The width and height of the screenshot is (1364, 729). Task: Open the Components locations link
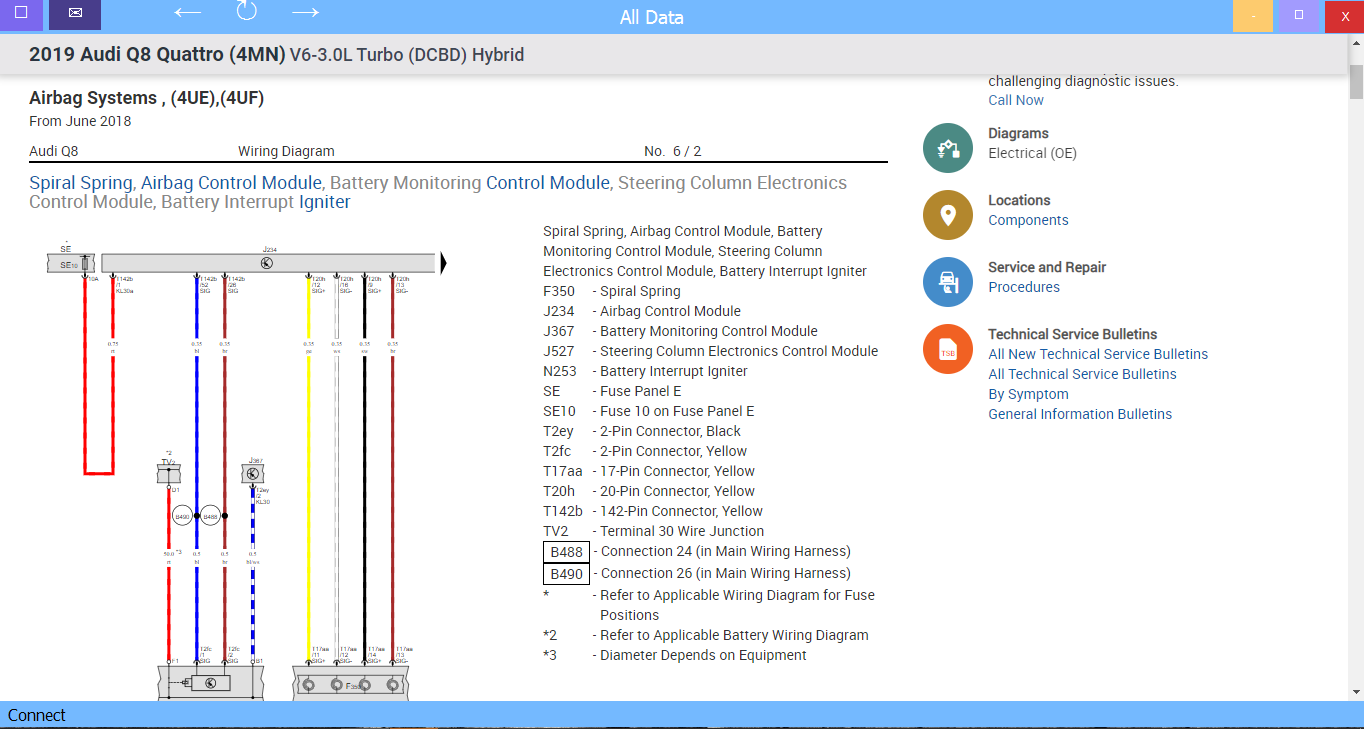pyautogui.click(x=1028, y=220)
